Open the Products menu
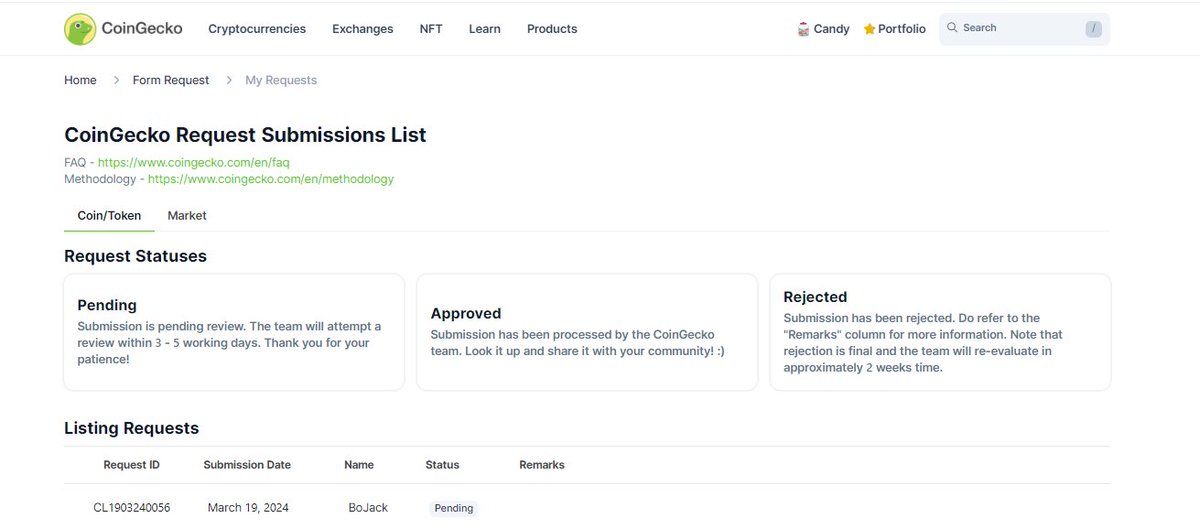 pyautogui.click(x=552, y=29)
